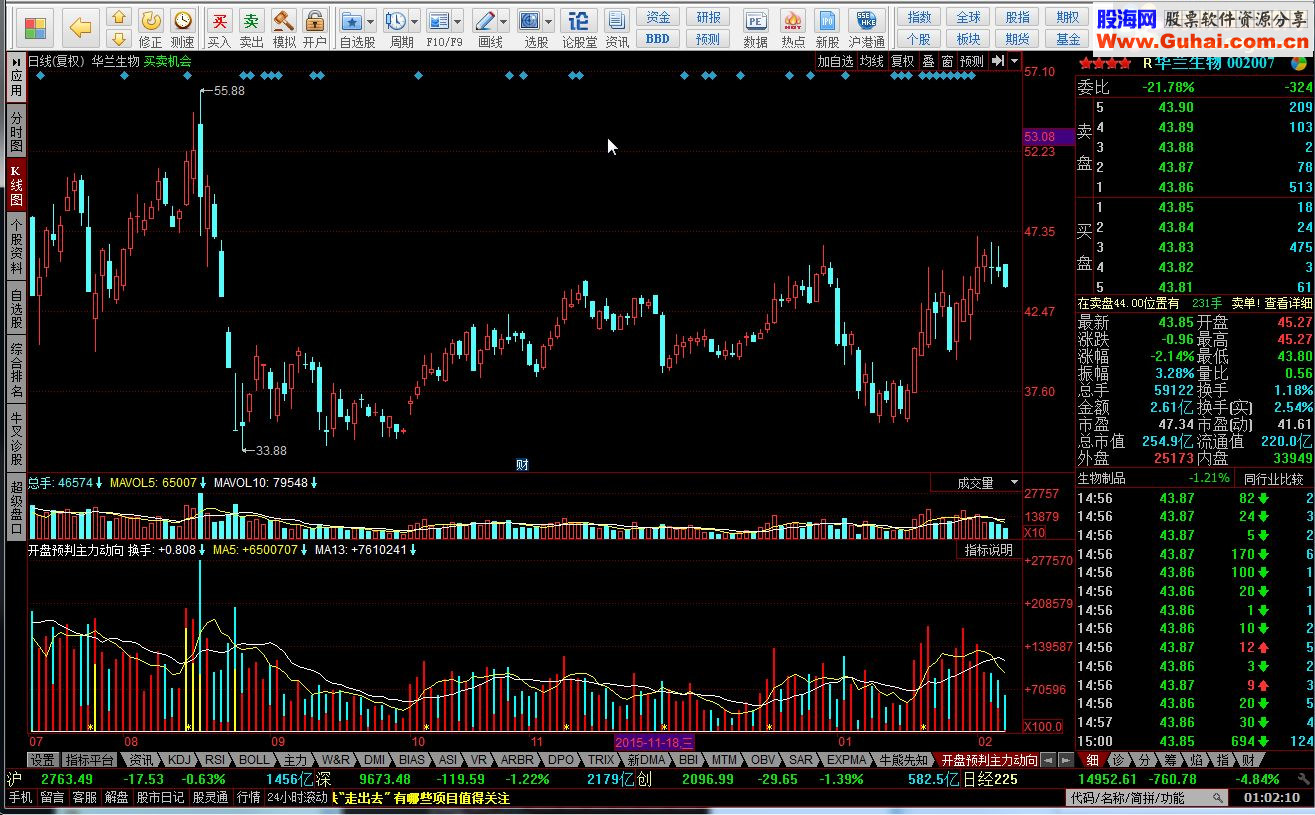Open the 股市日记 bottom bar item

[160, 798]
